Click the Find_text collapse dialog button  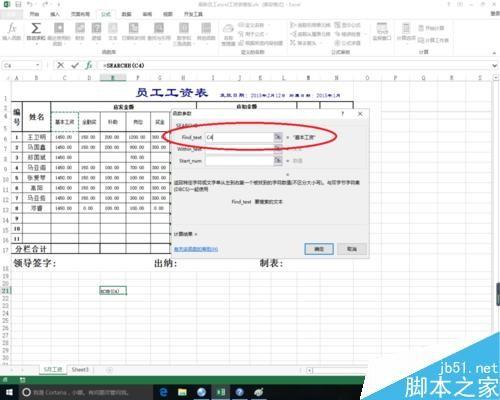pos(278,137)
